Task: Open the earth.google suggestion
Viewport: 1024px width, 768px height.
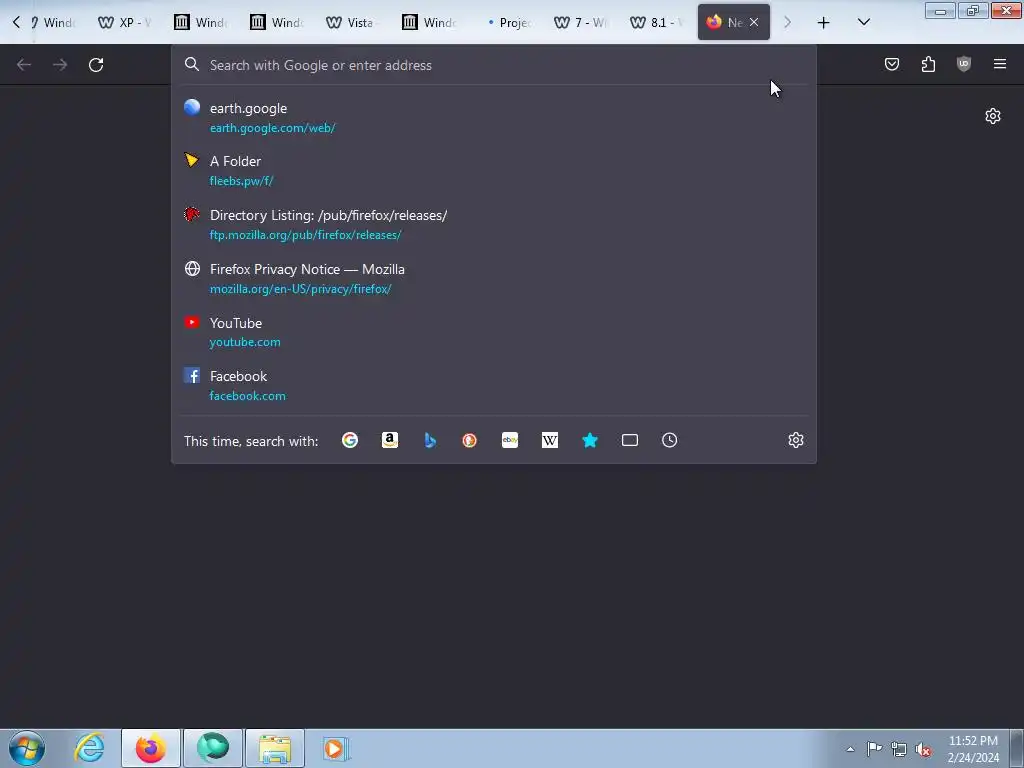Action: point(494,118)
